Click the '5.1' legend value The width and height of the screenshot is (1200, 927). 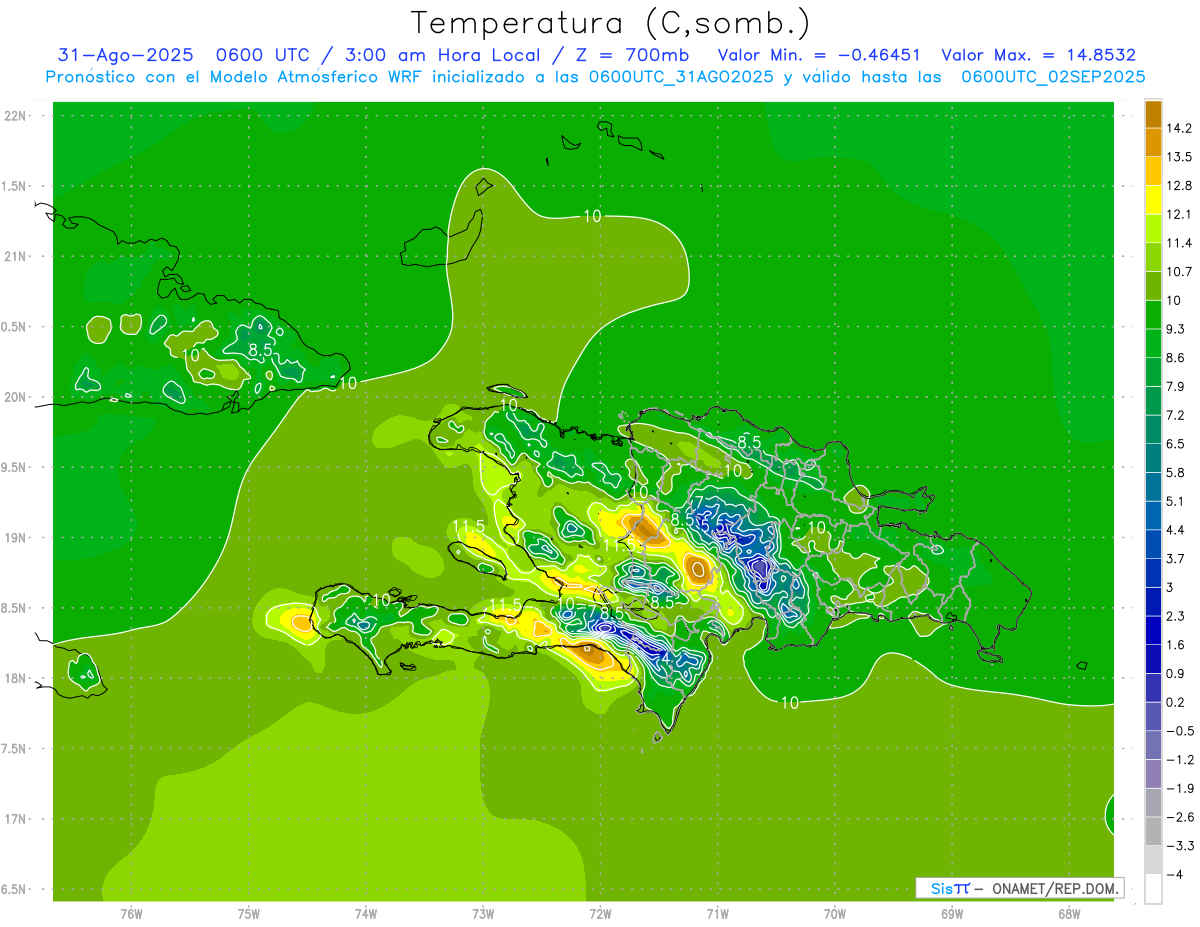(1176, 502)
